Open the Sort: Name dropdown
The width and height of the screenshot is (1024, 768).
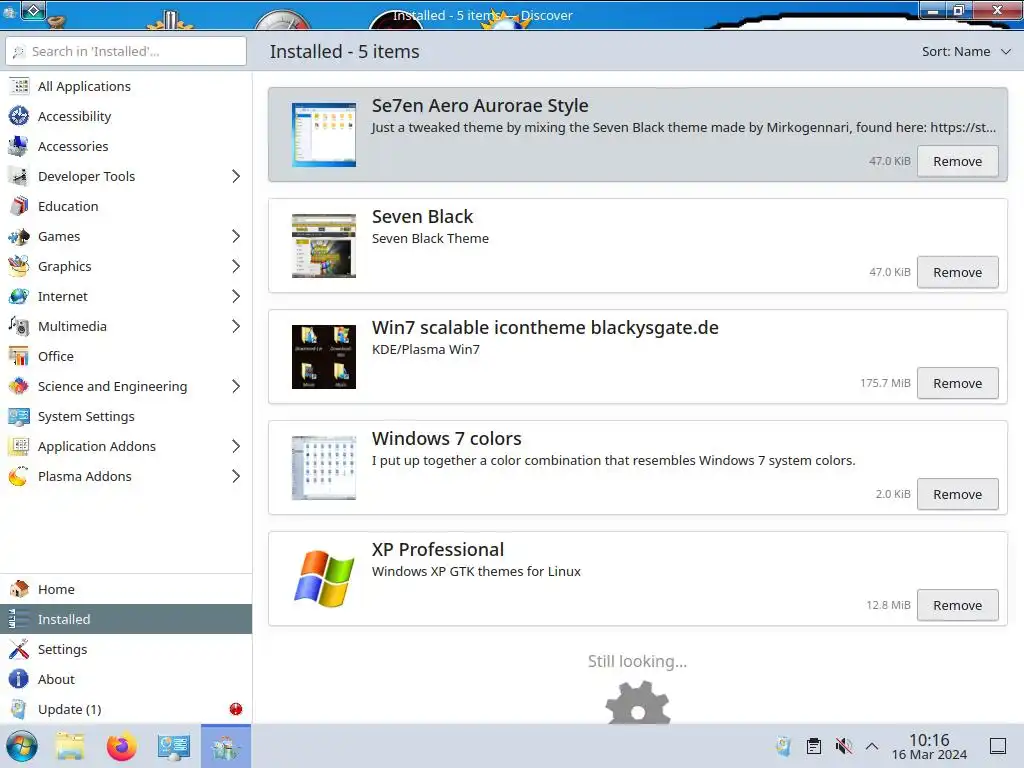tap(966, 52)
